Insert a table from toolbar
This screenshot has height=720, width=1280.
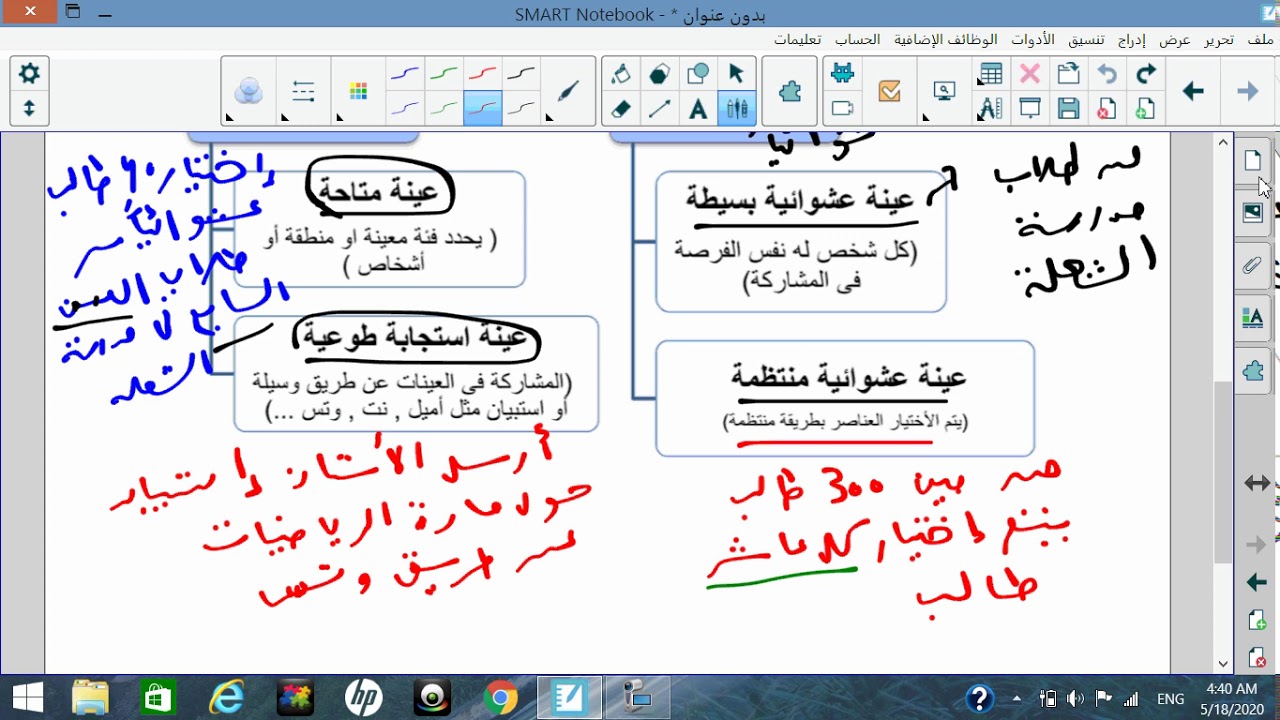(x=991, y=74)
